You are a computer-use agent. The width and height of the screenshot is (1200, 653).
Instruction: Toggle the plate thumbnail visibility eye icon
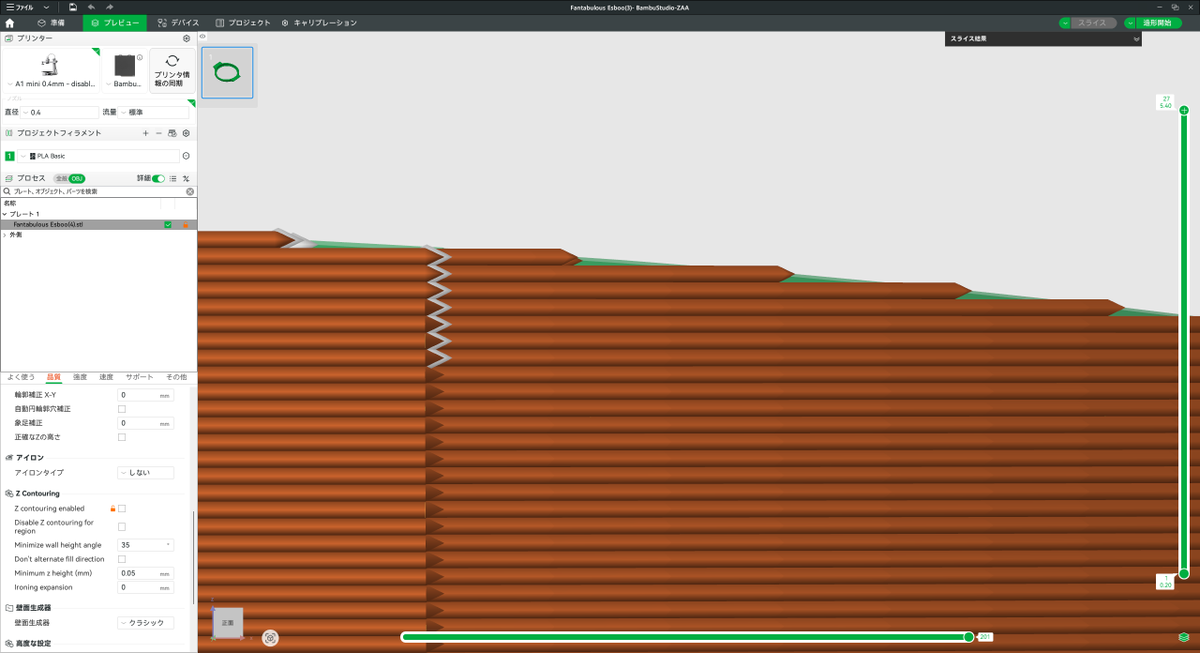click(x=203, y=37)
